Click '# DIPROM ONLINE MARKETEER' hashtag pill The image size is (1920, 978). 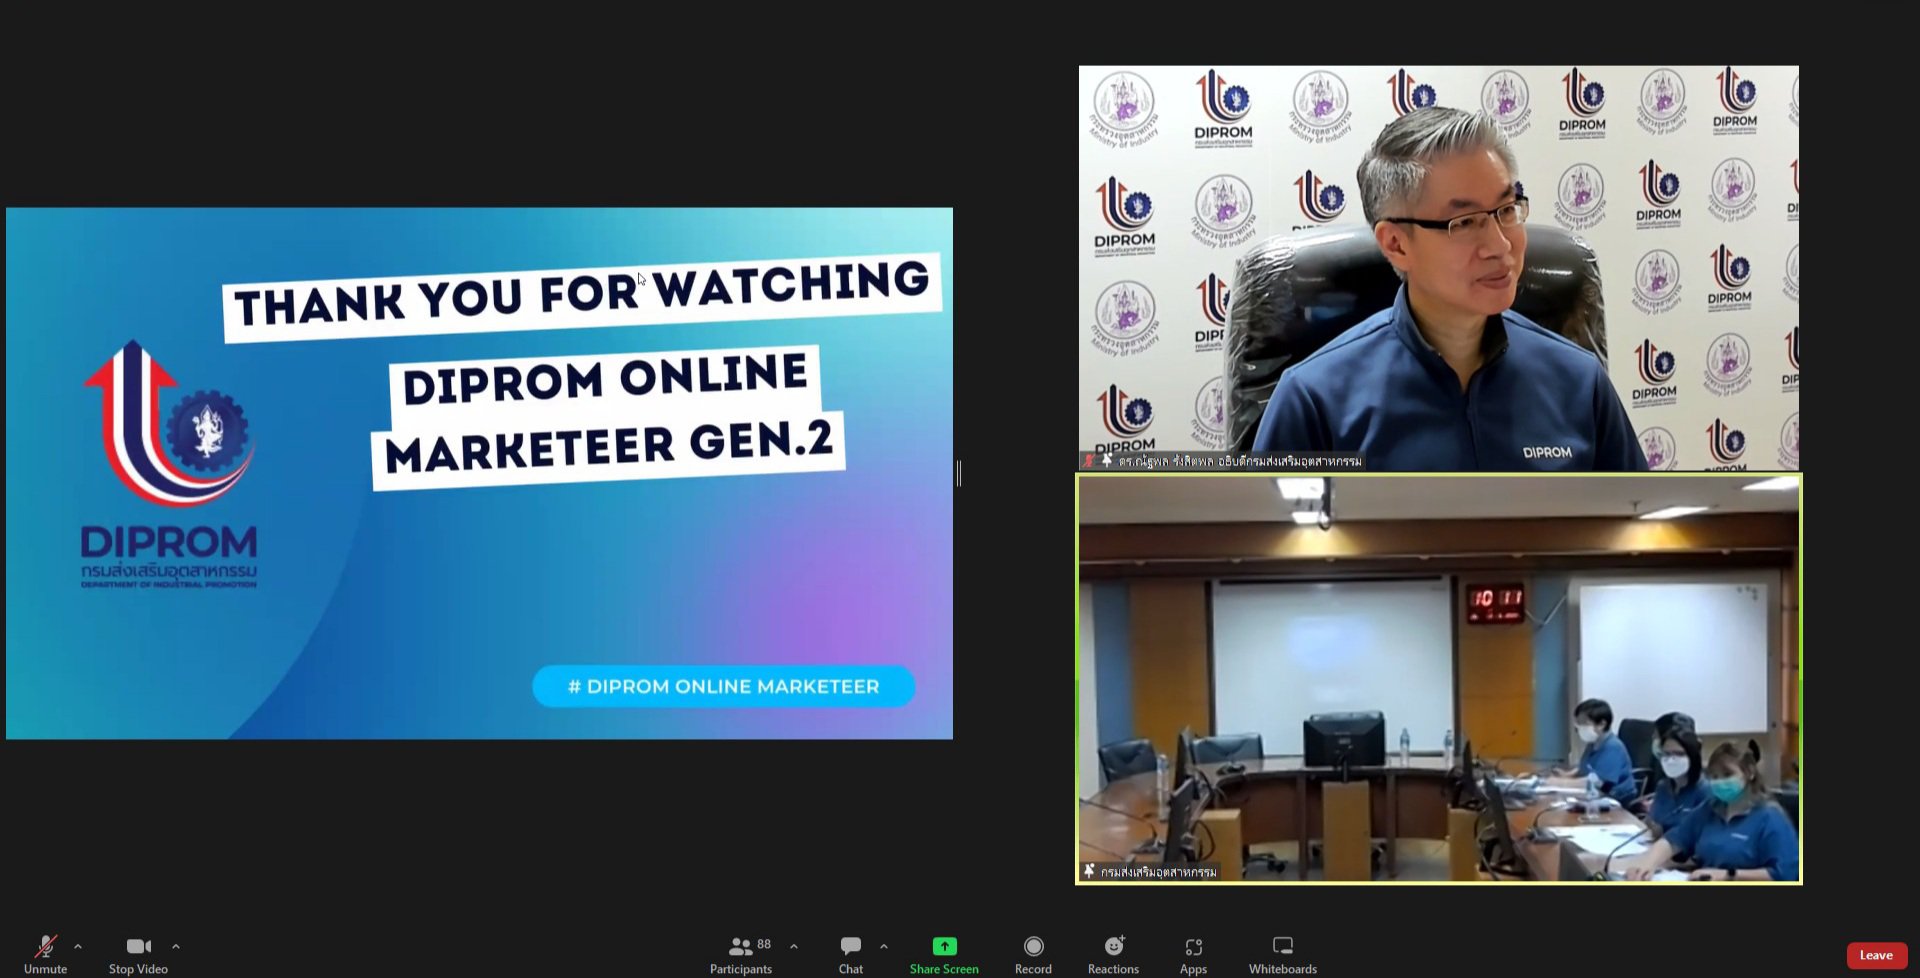click(723, 686)
